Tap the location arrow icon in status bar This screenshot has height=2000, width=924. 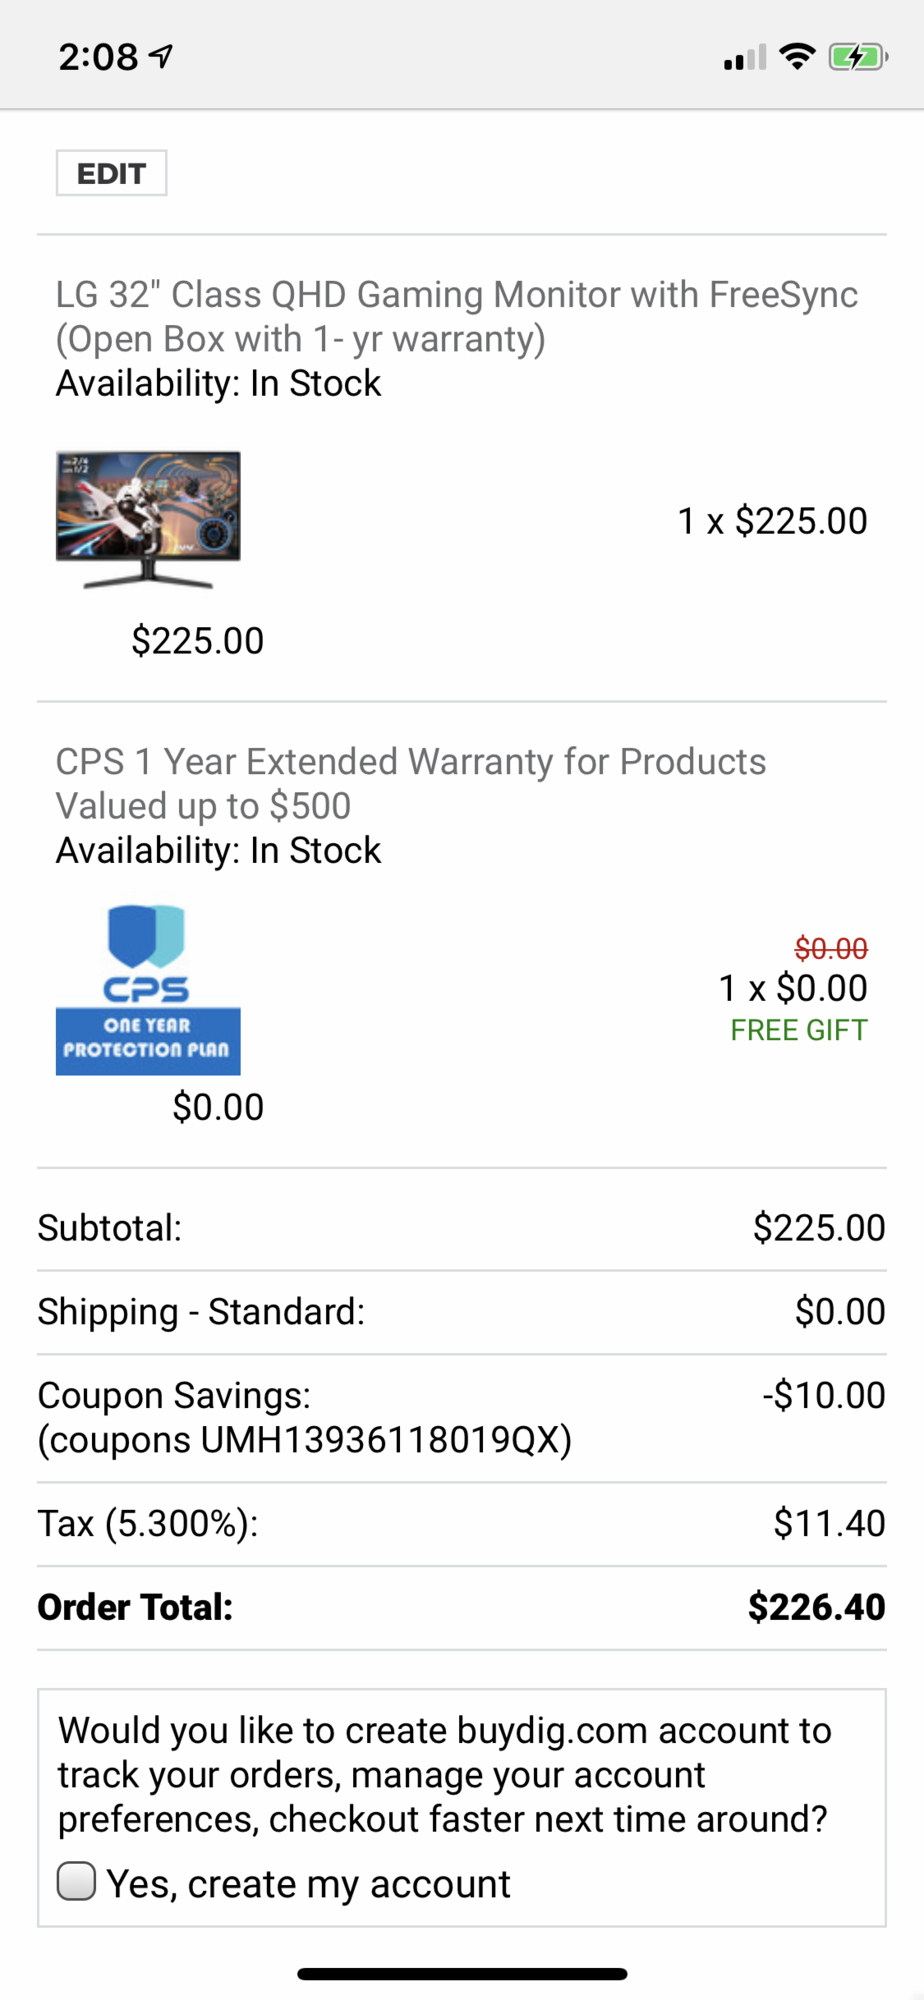click(161, 57)
